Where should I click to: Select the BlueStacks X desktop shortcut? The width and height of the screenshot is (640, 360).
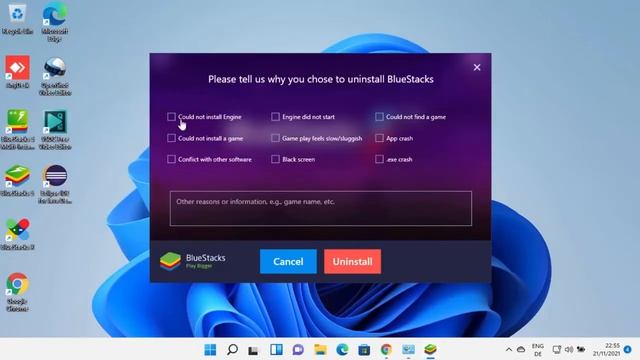coord(18,234)
